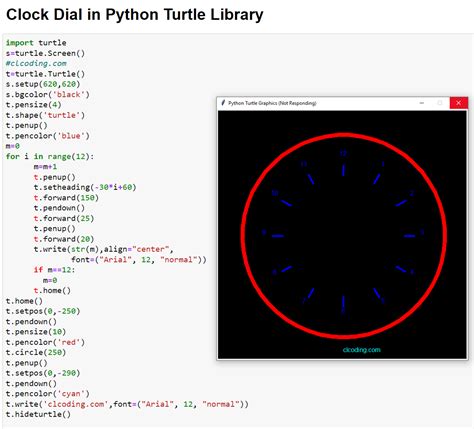Click the "t.write(str(m),align="center"," line

pyautogui.click(x=104, y=249)
